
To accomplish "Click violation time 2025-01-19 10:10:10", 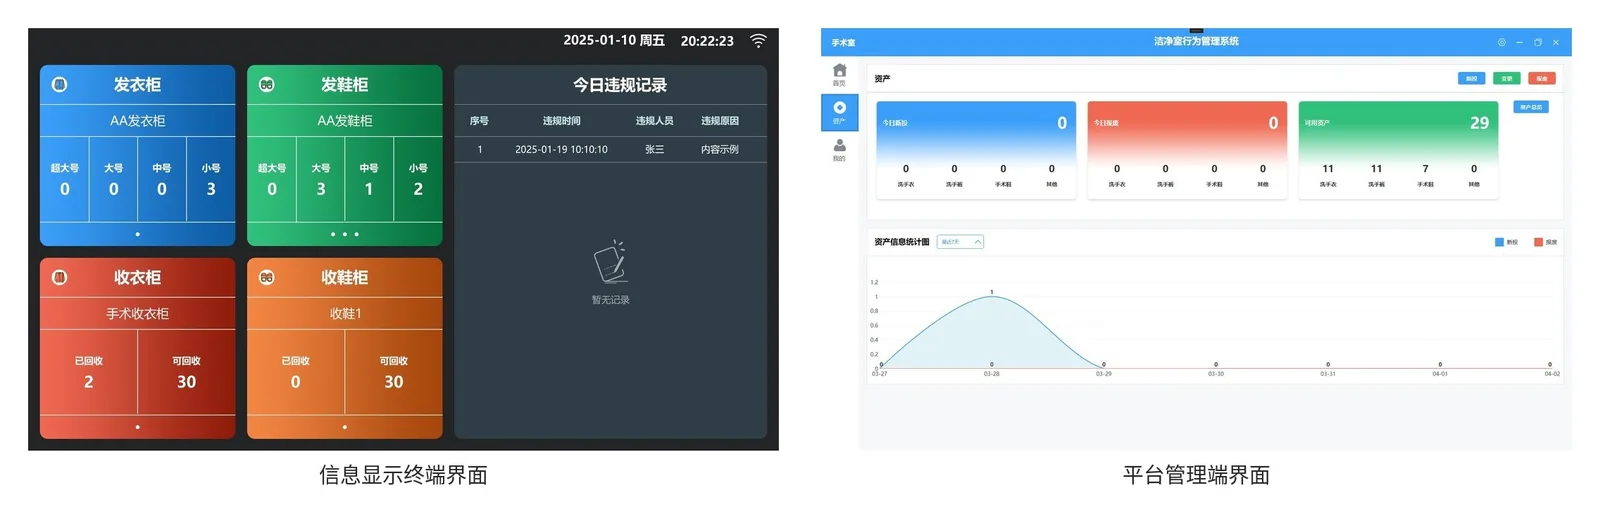I will pyautogui.click(x=561, y=149).
